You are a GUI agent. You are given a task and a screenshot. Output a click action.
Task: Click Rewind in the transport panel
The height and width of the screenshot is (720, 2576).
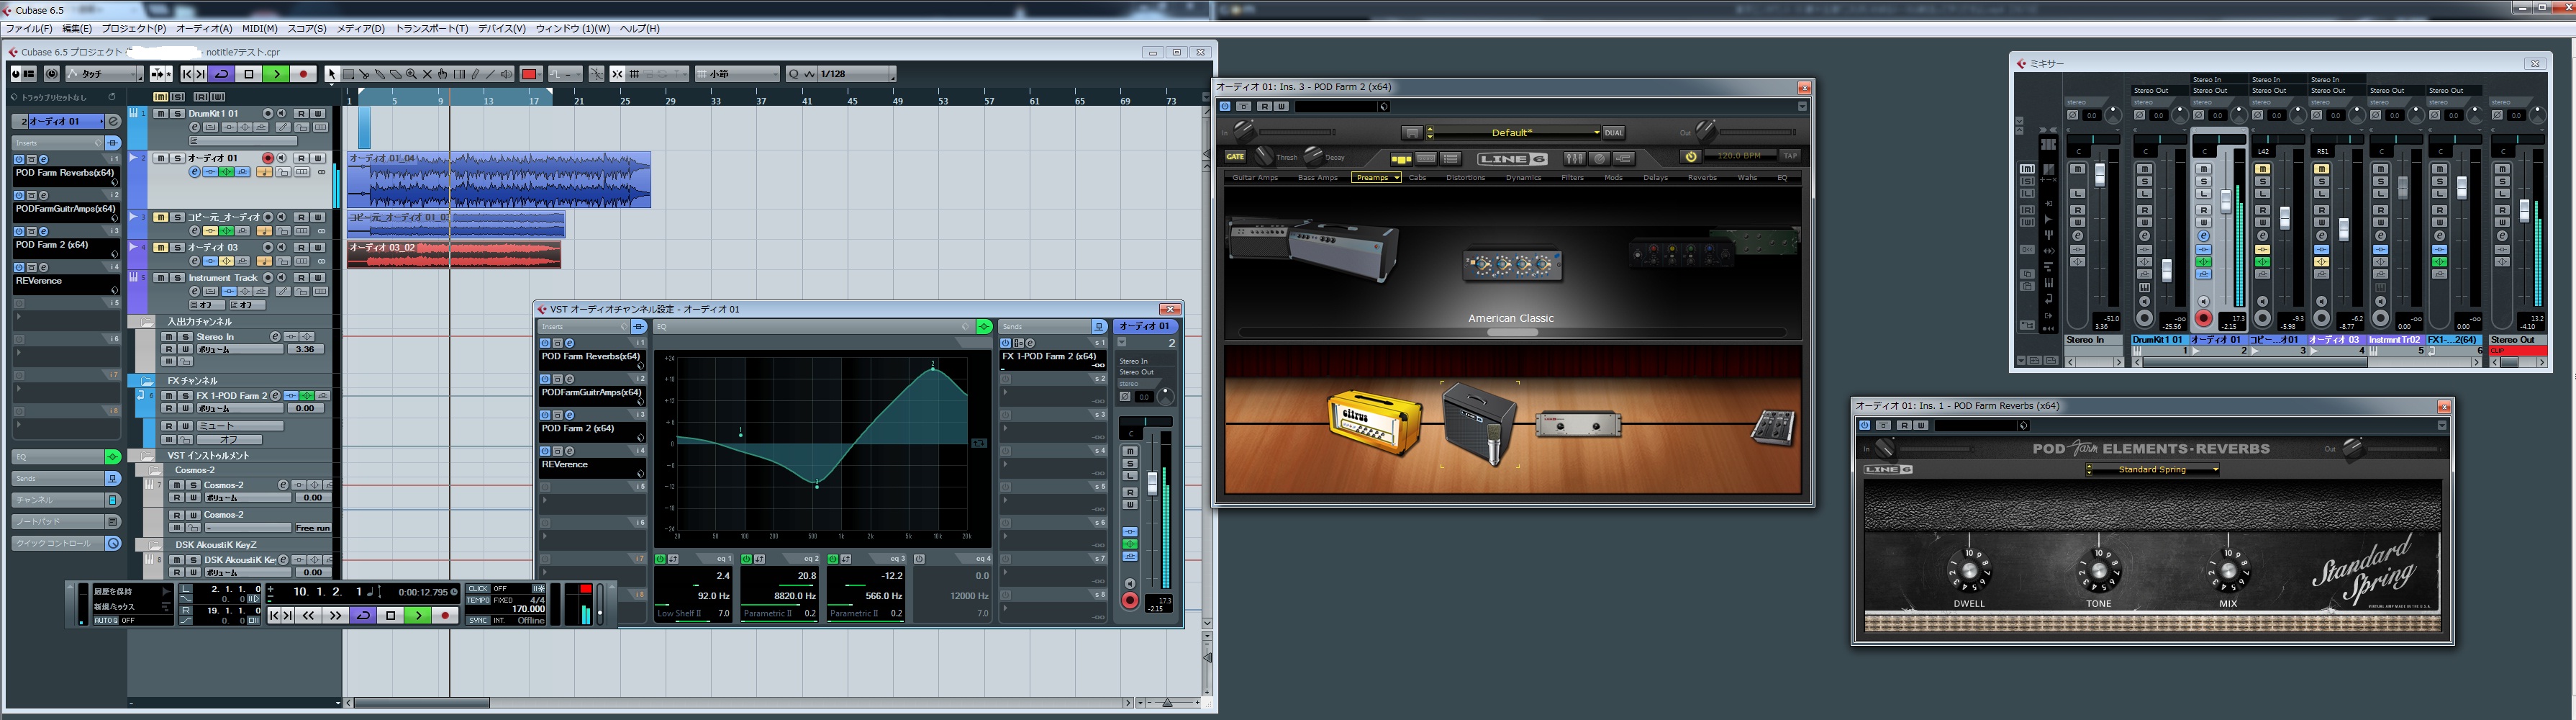click(308, 616)
